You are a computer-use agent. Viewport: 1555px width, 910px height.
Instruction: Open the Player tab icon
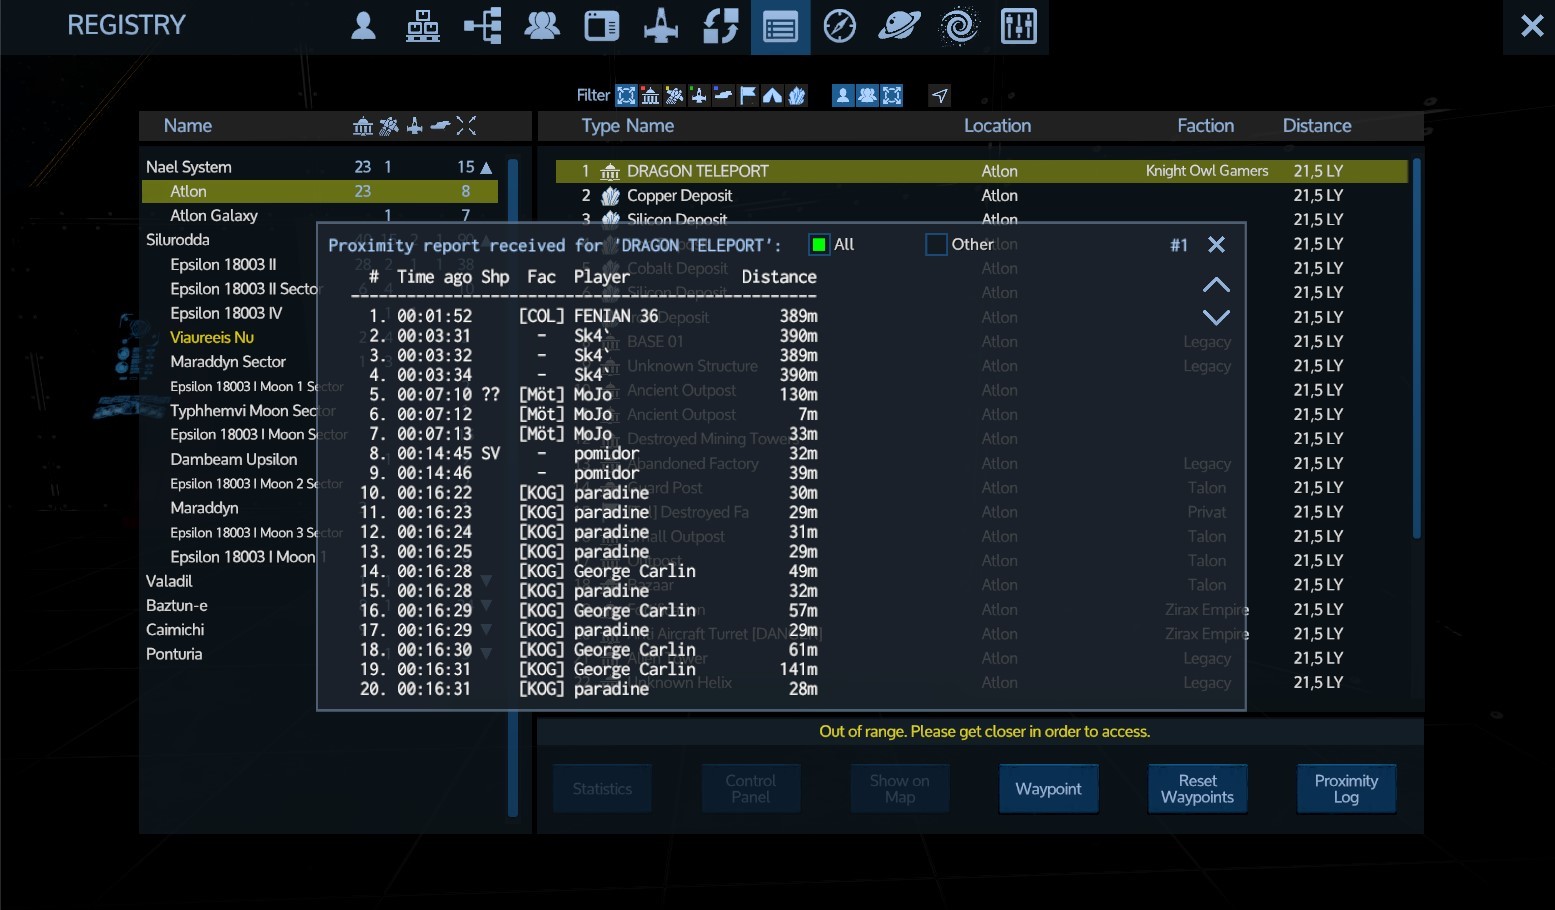(363, 26)
